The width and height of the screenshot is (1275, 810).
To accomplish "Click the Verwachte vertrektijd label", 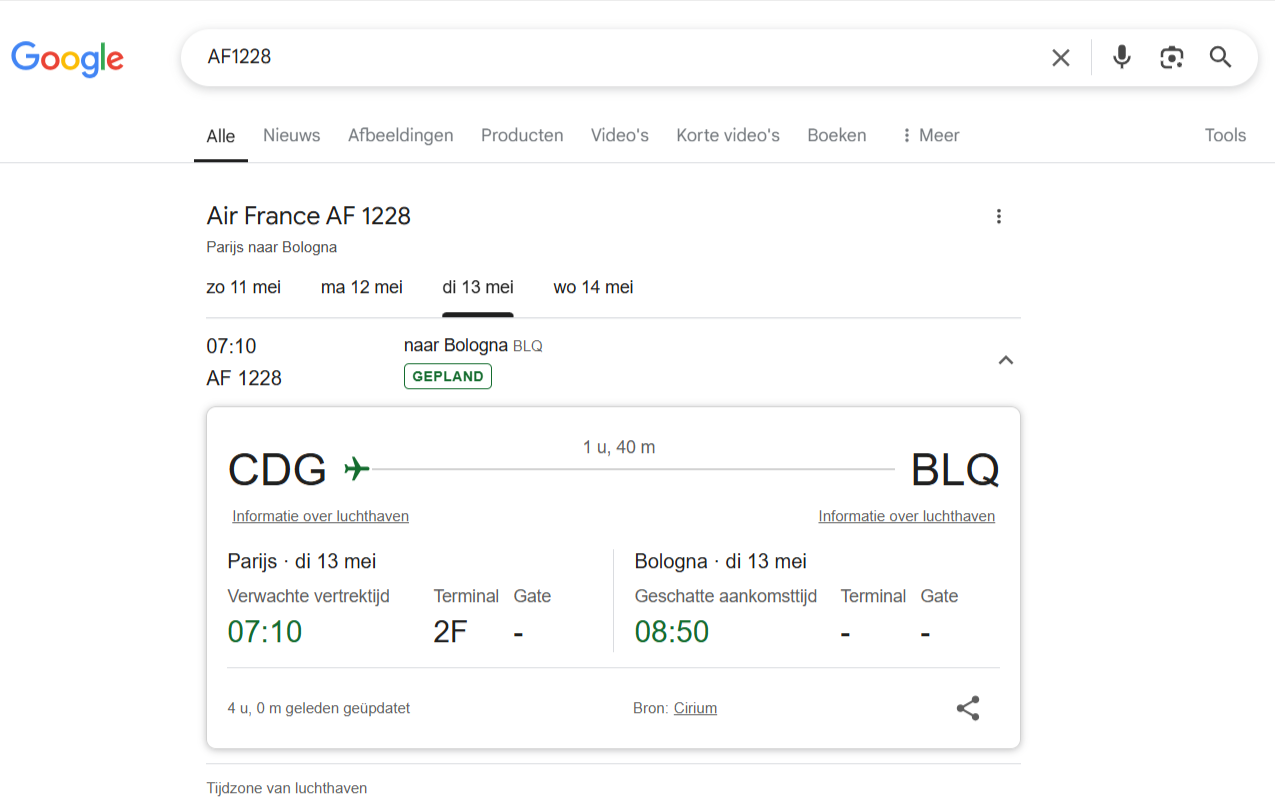I will tap(309, 596).
